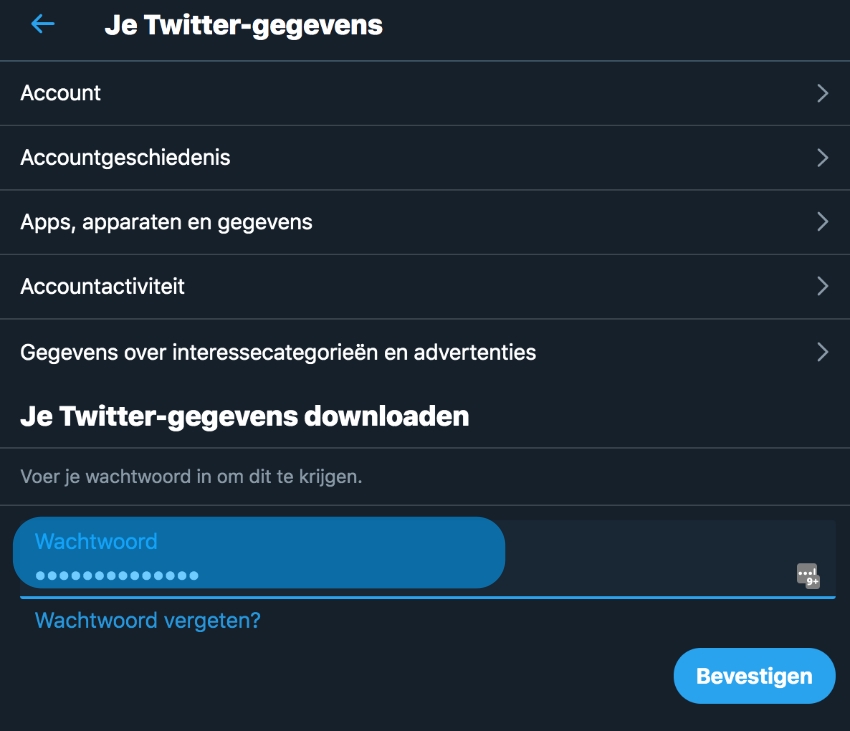This screenshot has width=850, height=731.
Task: Select the Accountgeschiedenis entry
Action: pyautogui.click(x=125, y=158)
